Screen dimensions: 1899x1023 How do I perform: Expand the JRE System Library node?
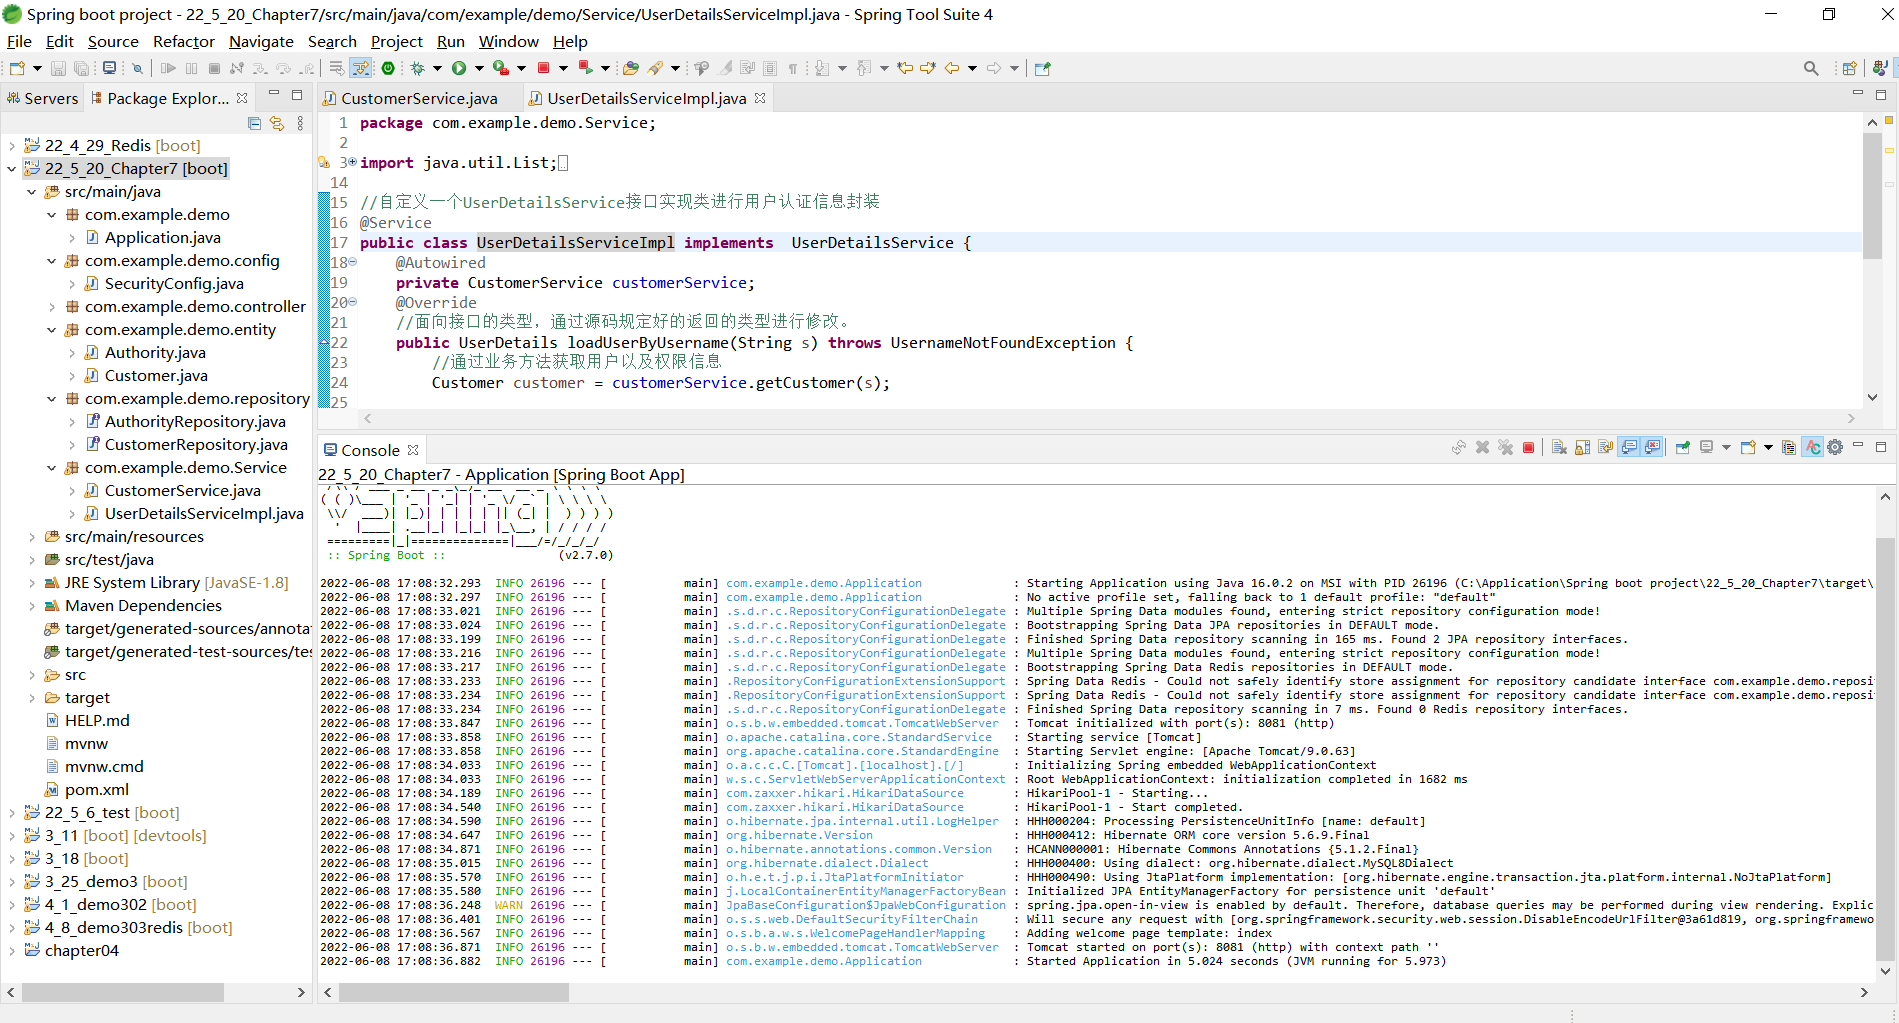[32, 583]
